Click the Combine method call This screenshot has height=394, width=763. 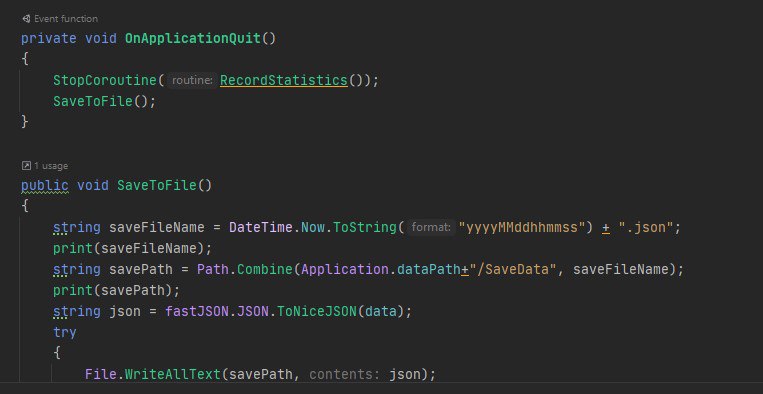click(x=265, y=269)
